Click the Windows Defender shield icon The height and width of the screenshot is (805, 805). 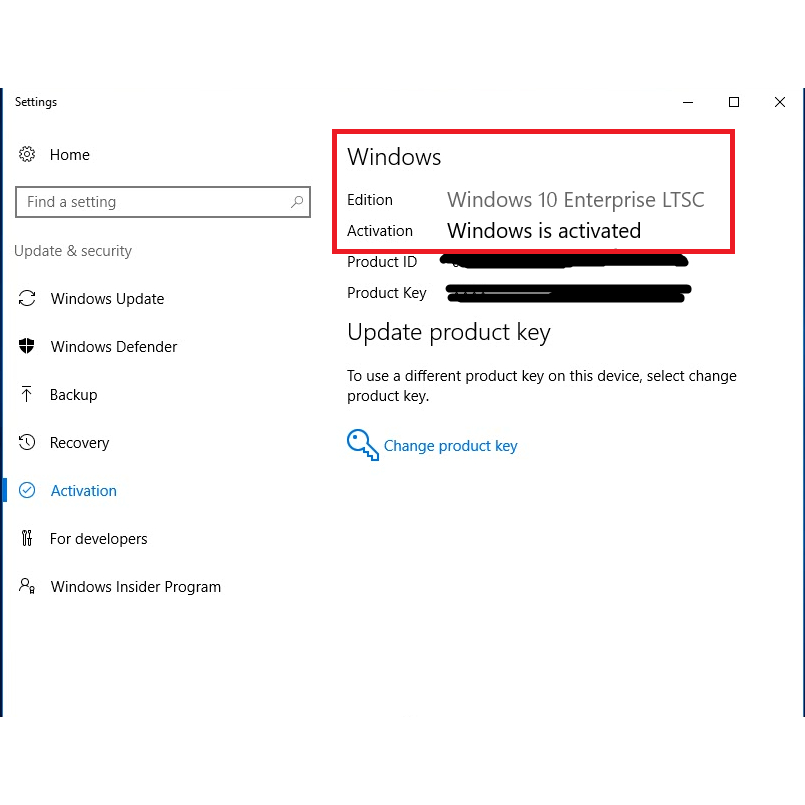click(27, 346)
